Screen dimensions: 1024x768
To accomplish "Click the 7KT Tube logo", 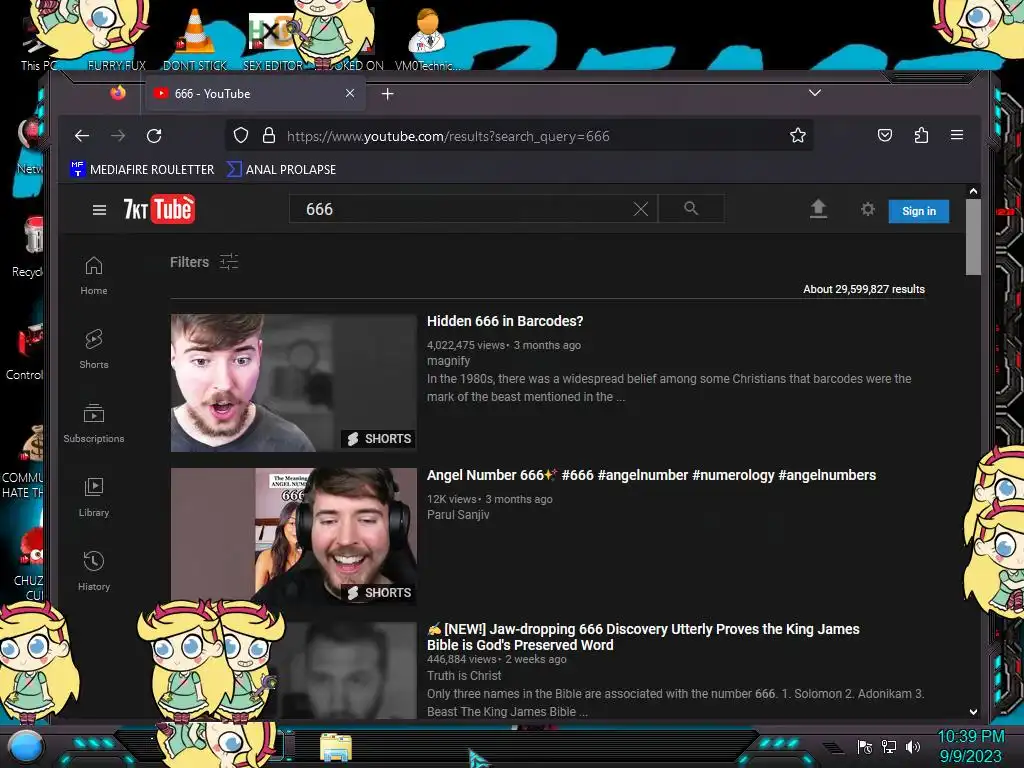I will pyautogui.click(x=159, y=209).
